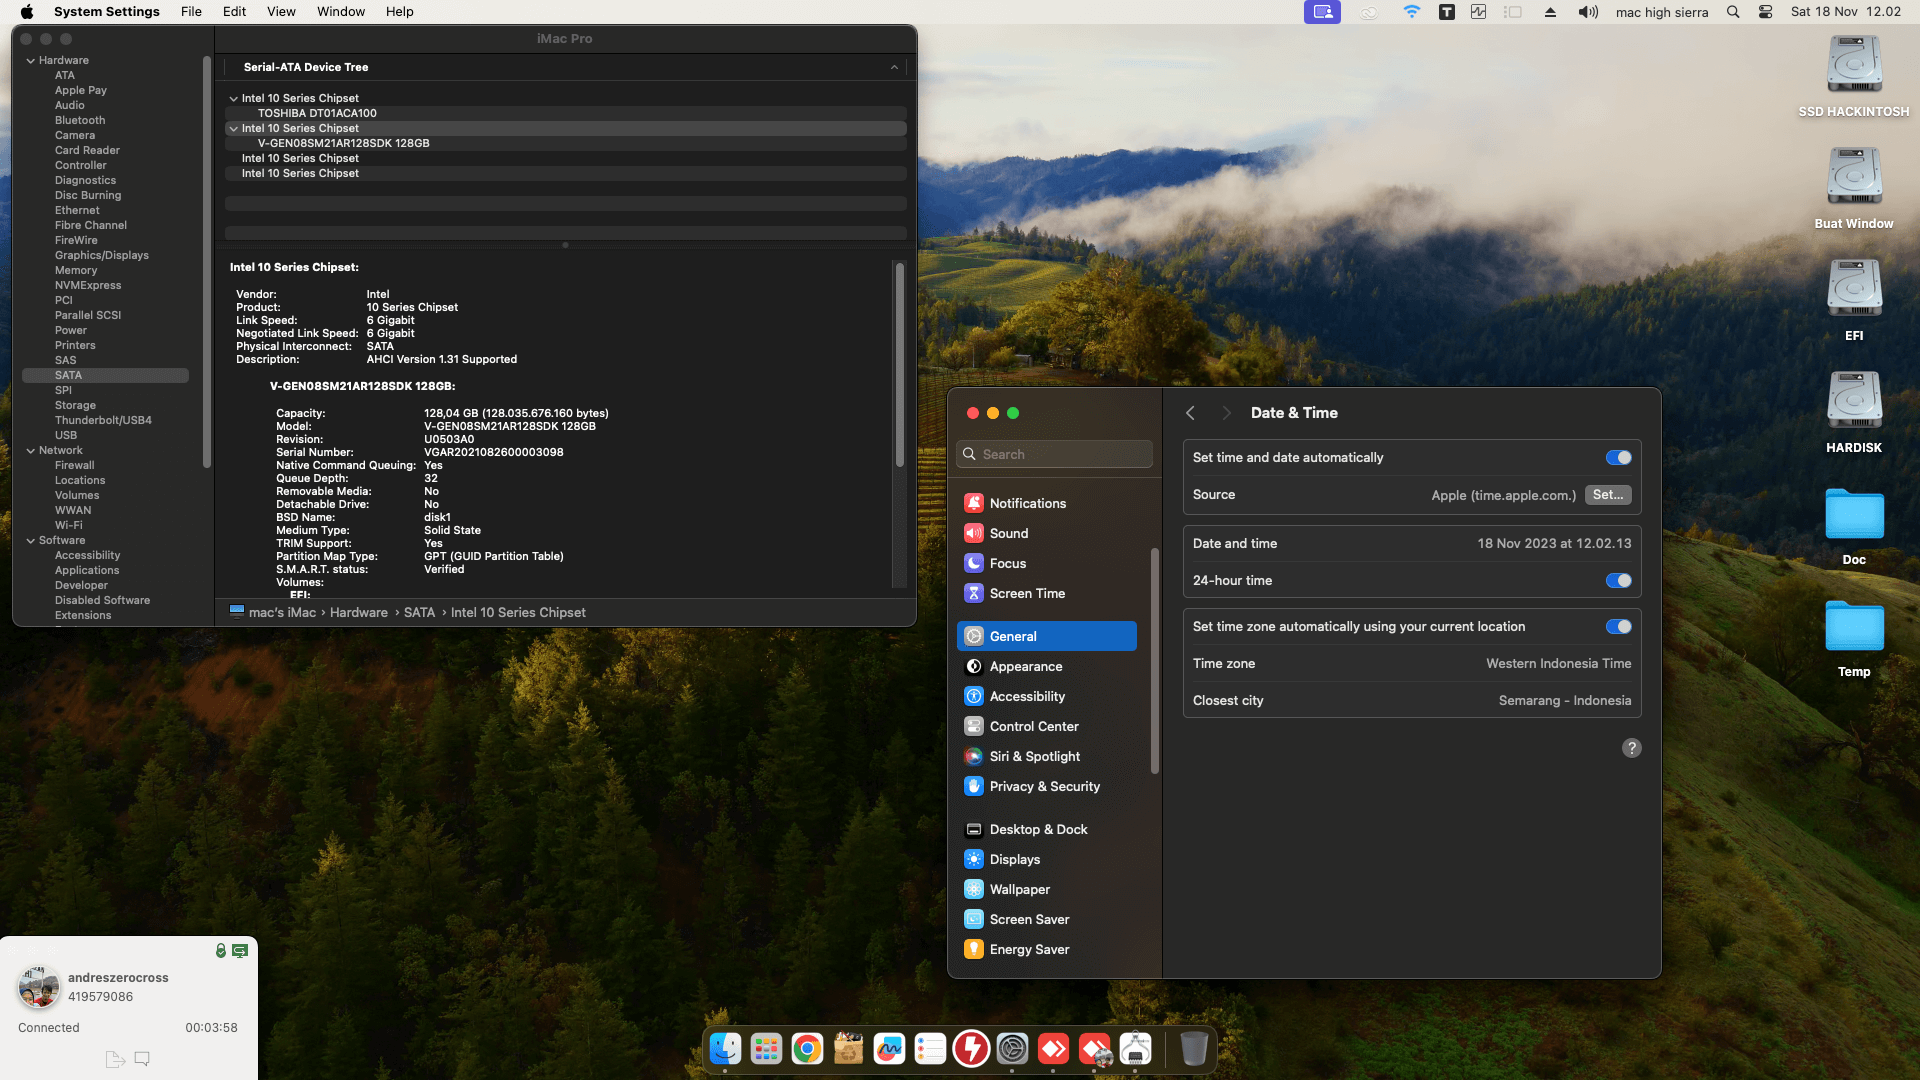Open the Window menu

[341, 12]
